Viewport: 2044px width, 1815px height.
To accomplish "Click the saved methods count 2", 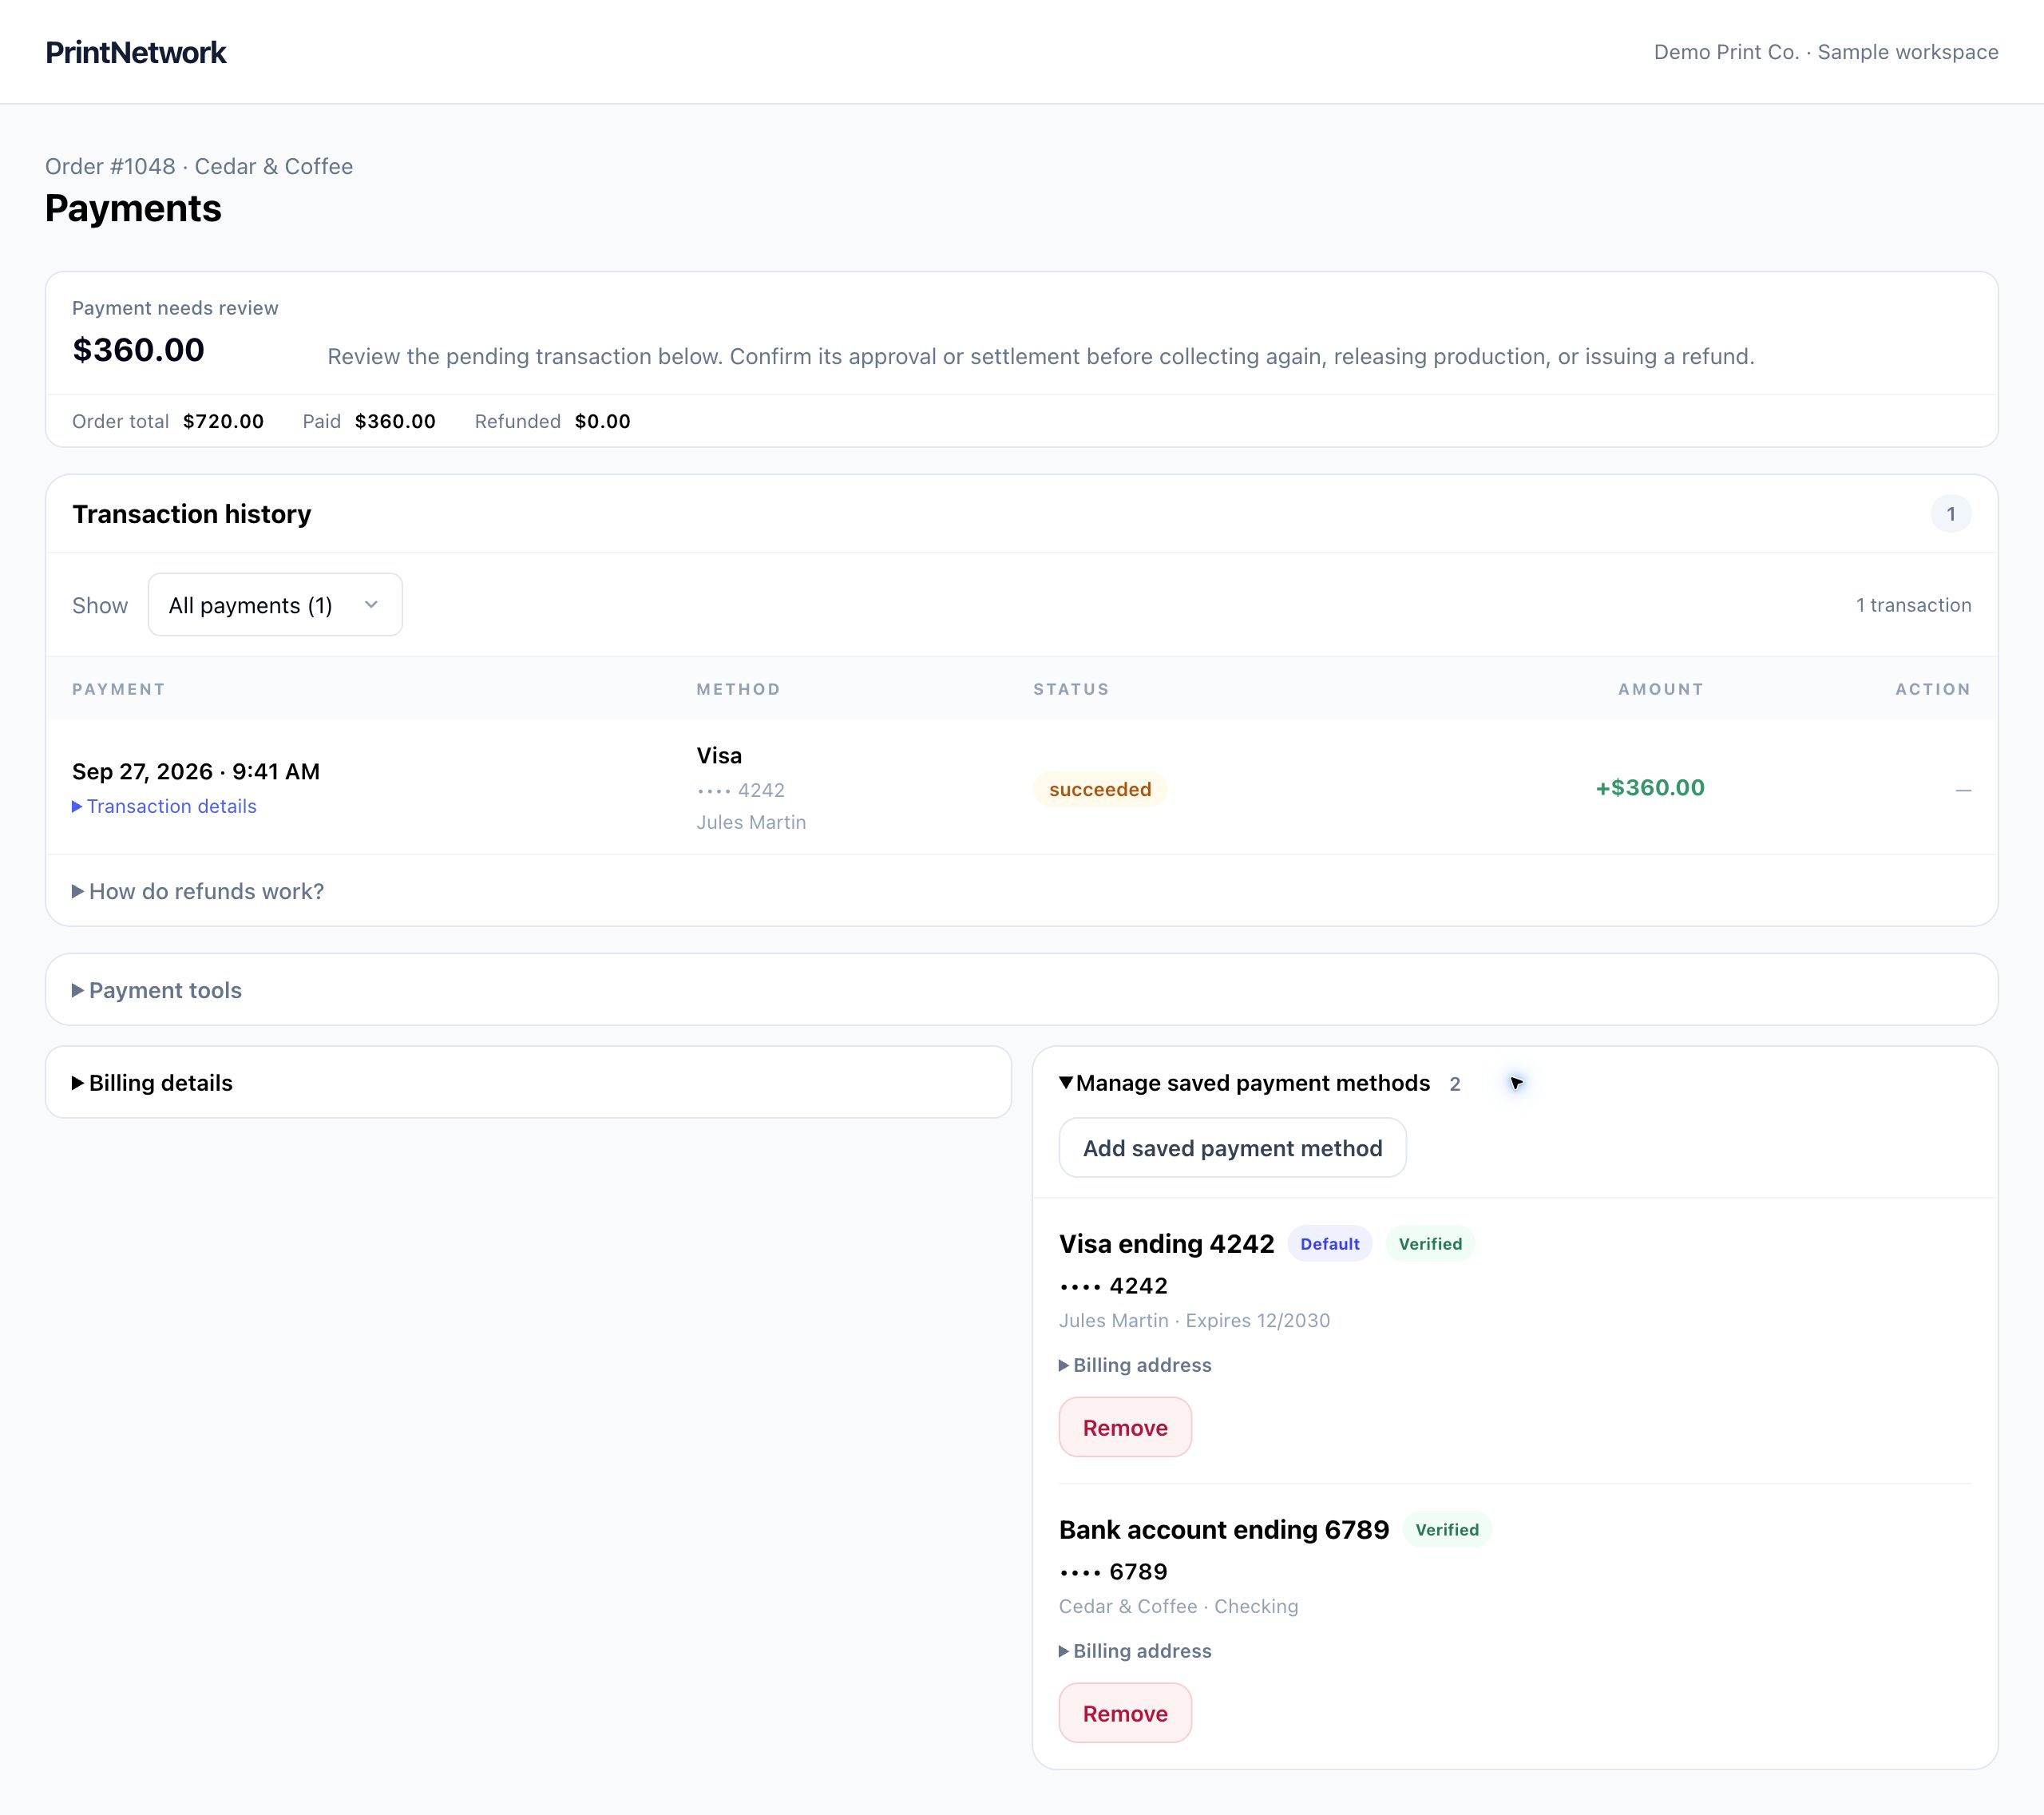I will tap(1455, 1084).
